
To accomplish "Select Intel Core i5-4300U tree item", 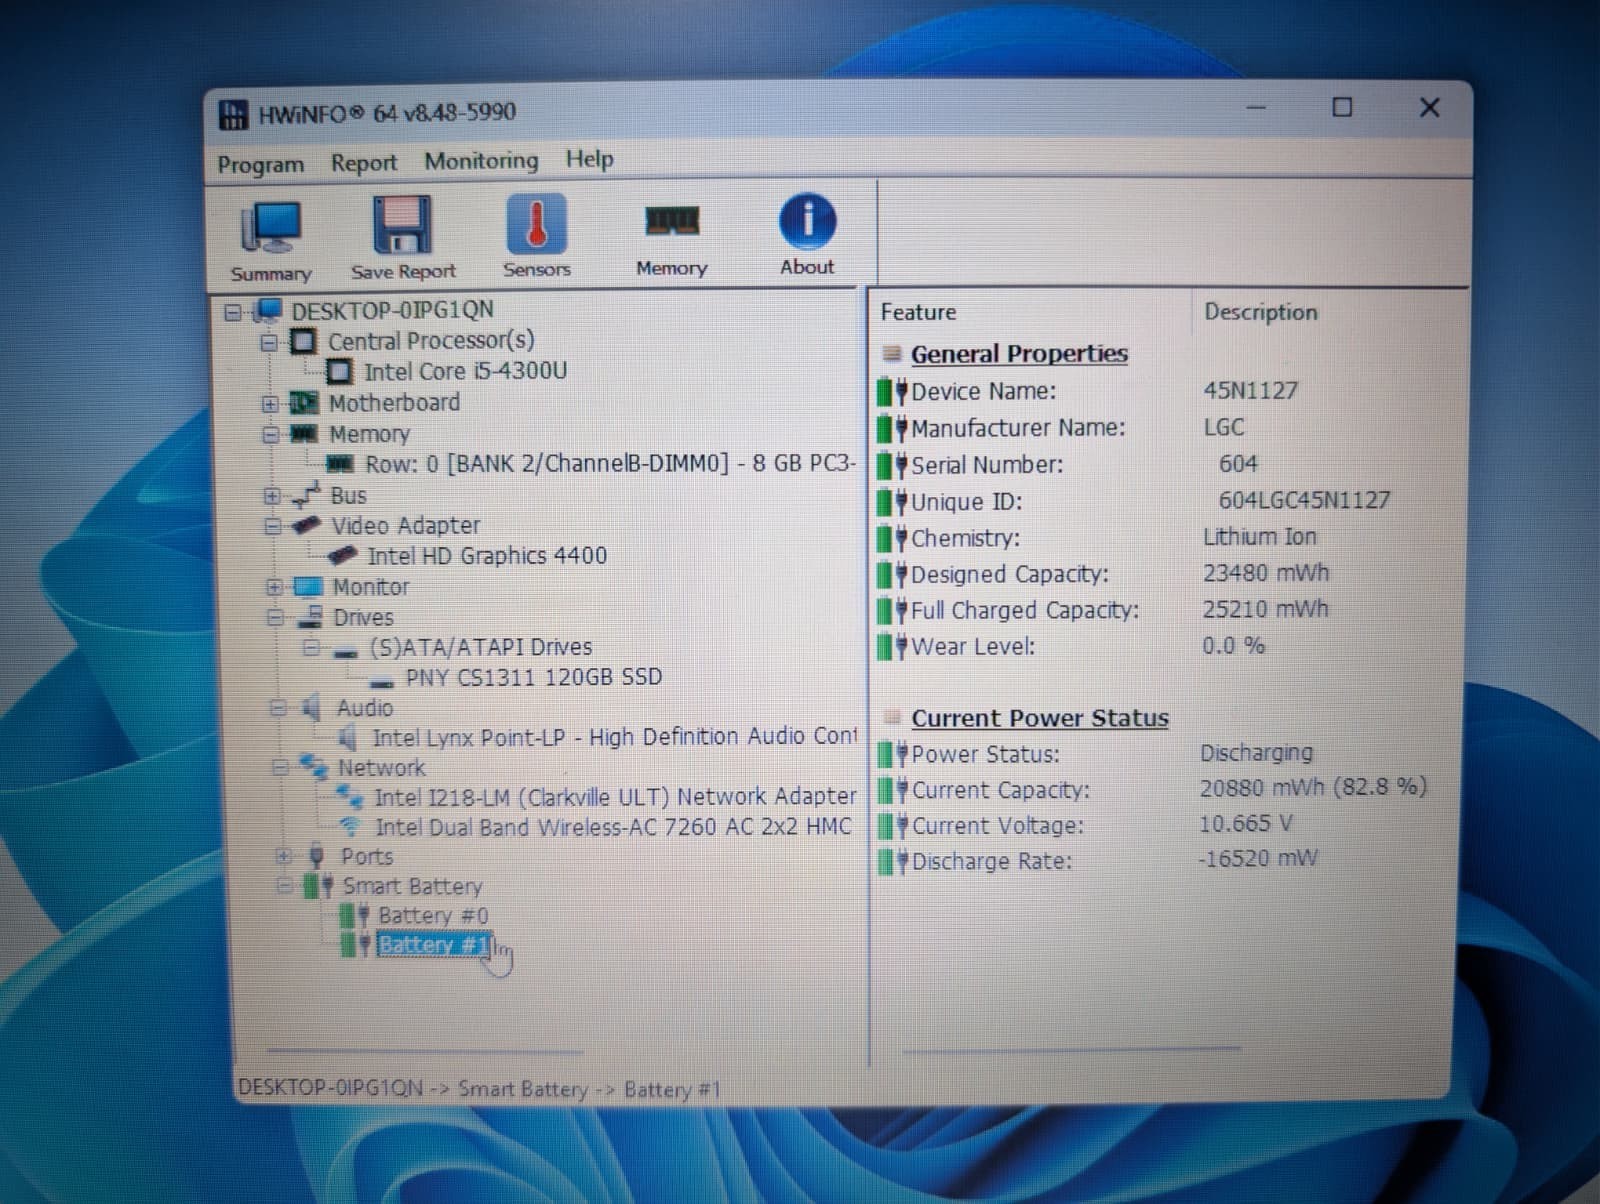I will coord(465,372).
